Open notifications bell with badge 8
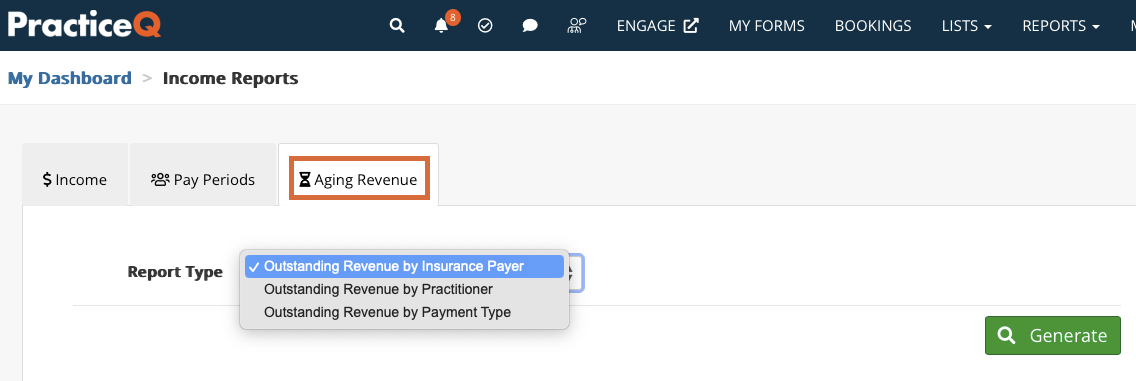This screenshot has width=1136, height=381. [441, 26]
